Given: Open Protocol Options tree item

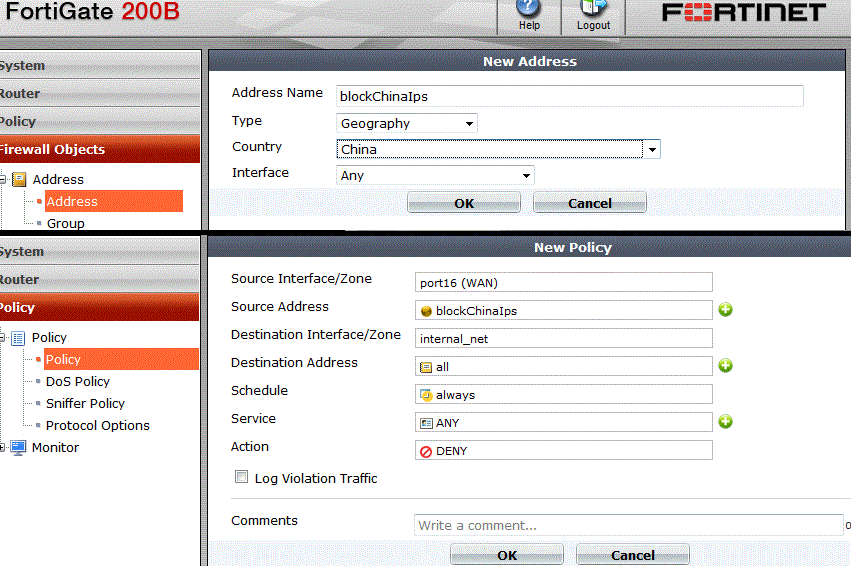Looking at the screenshot, I should (x=98, y=425).
